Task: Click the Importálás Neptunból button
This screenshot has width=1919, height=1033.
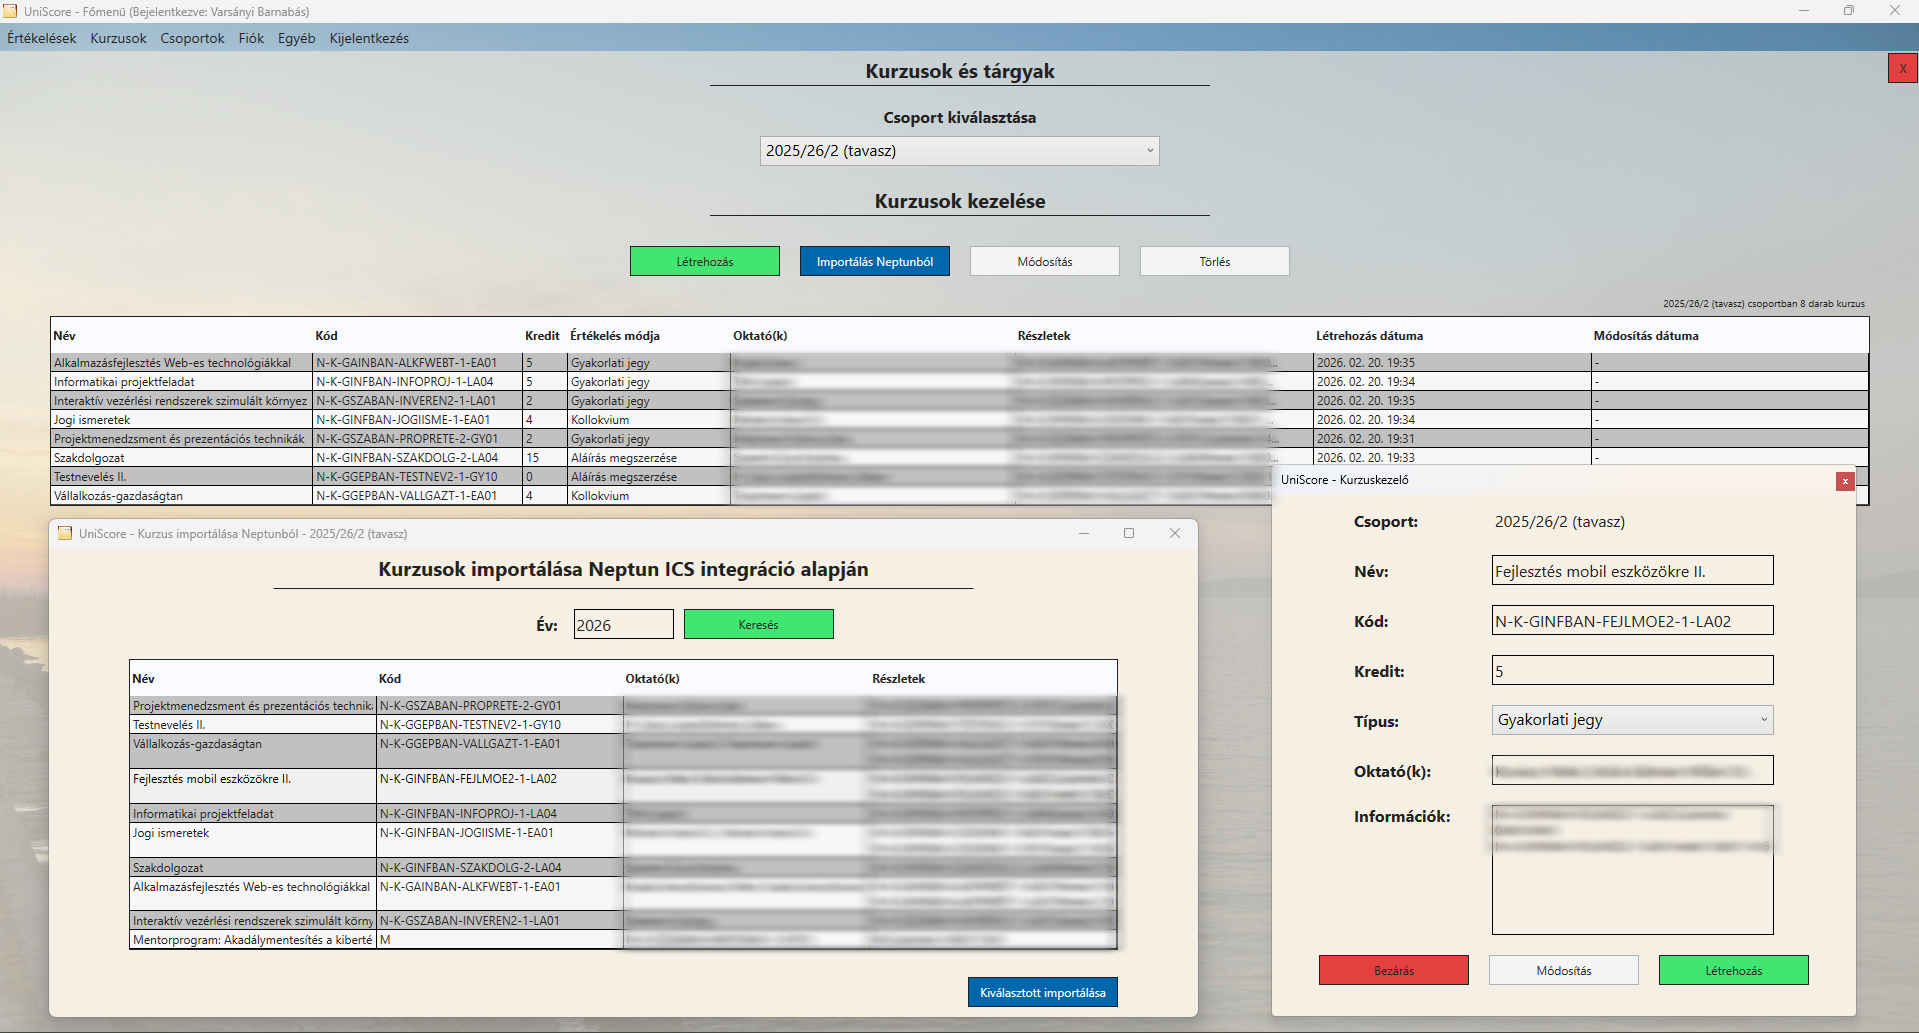Action: 874,260
